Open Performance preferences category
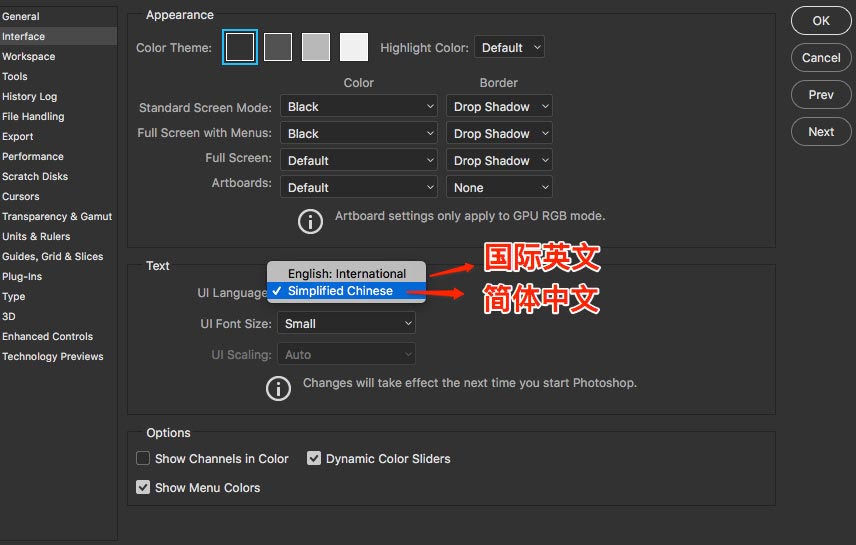 (33, 156)
